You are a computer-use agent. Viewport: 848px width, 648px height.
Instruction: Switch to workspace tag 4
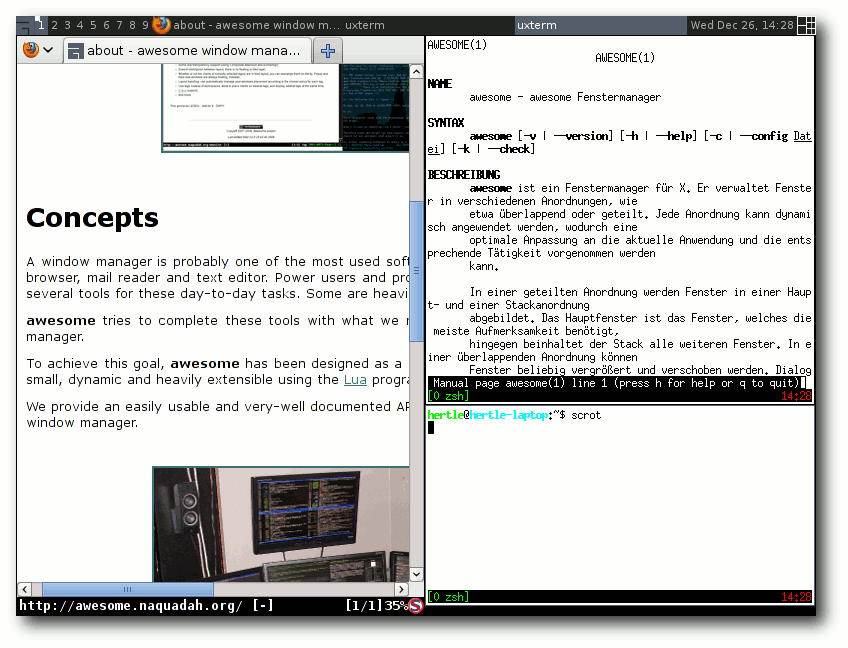click(80, 25)
